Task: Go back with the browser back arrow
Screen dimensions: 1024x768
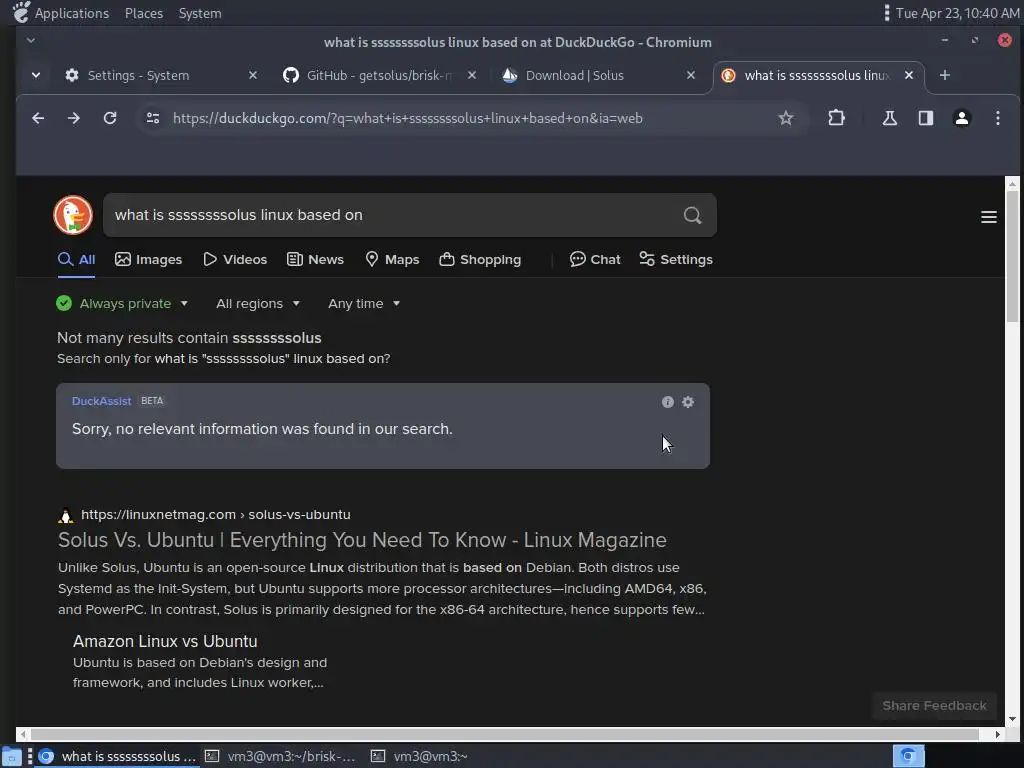Action: click(x=38, y=118)
